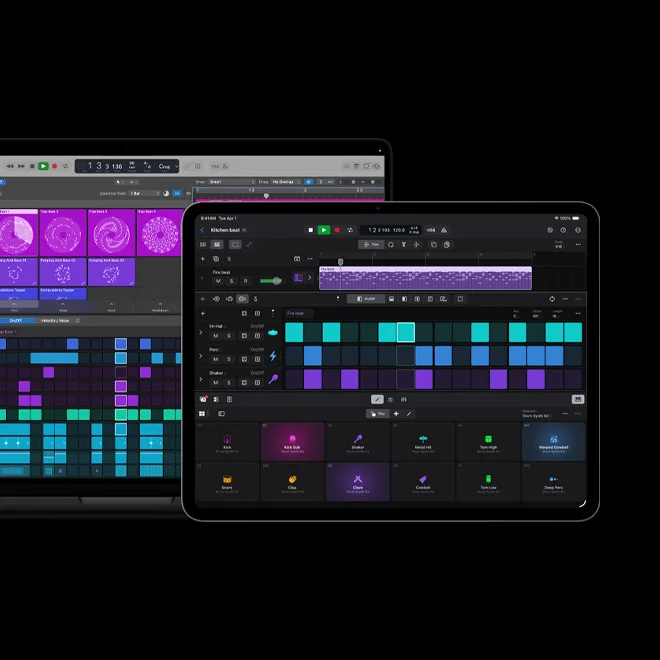Tap the Shaker maraca row icon
This screenshot has height=660, width=660.
click(273, 379)
